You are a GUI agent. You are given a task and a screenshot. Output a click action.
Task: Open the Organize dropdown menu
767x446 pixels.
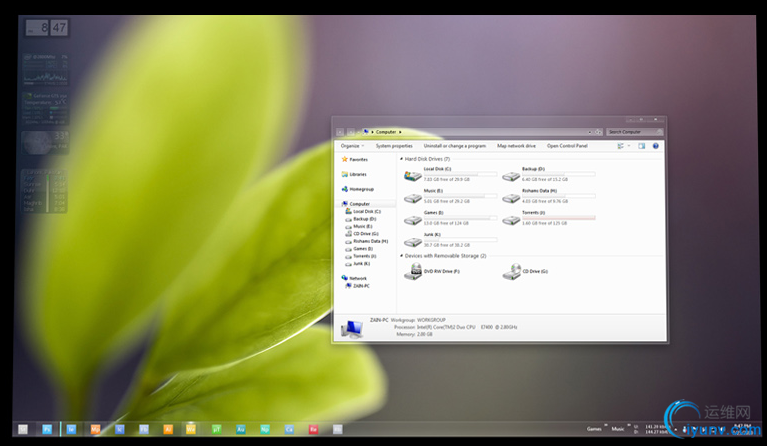point(351,146)
